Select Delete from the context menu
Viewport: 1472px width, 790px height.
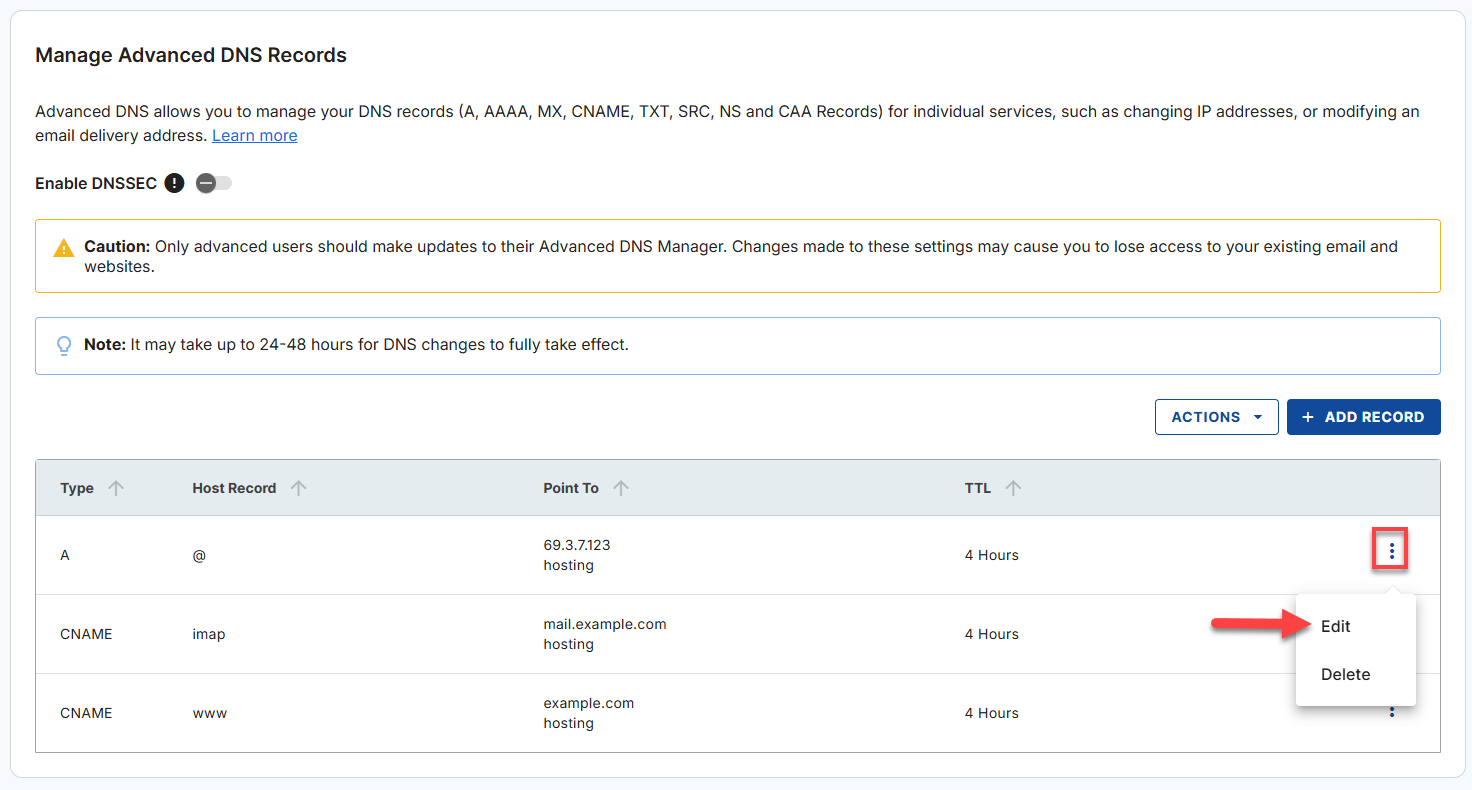coord(1345,674)
